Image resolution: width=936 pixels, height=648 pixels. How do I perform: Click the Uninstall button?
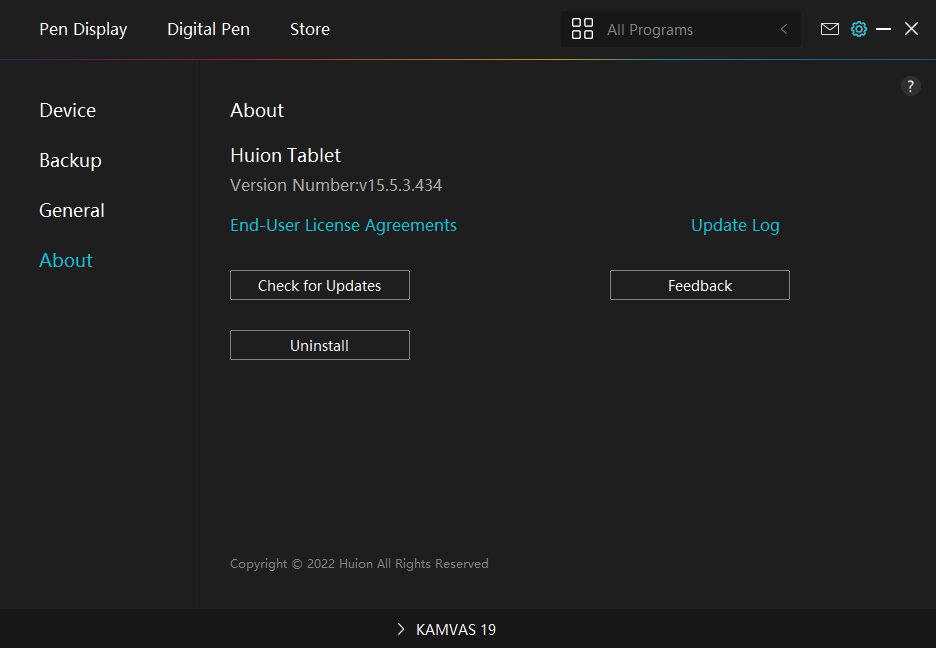click(320, 345)
